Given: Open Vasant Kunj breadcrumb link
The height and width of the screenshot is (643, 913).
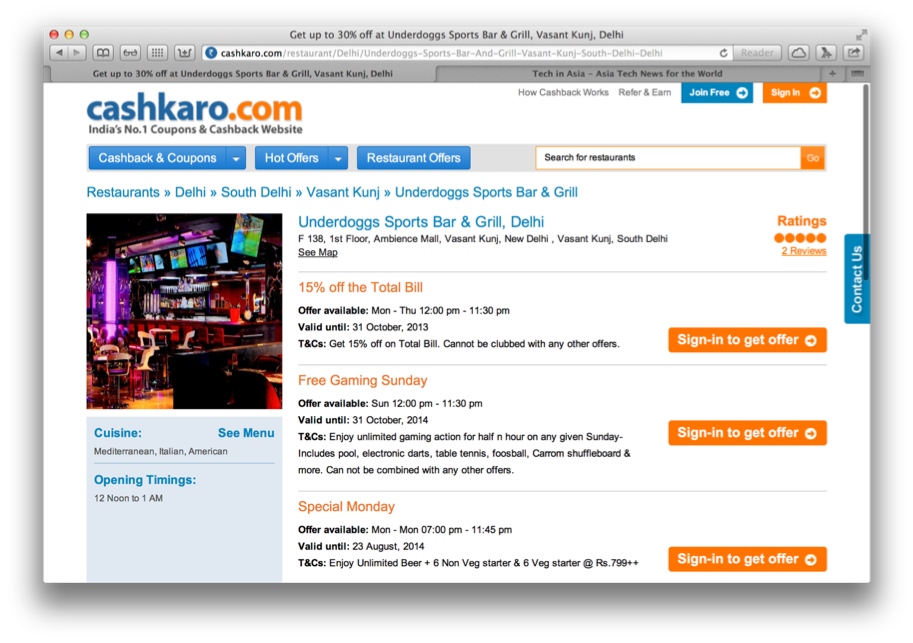Looking at the screenshot, I should 343,192.
